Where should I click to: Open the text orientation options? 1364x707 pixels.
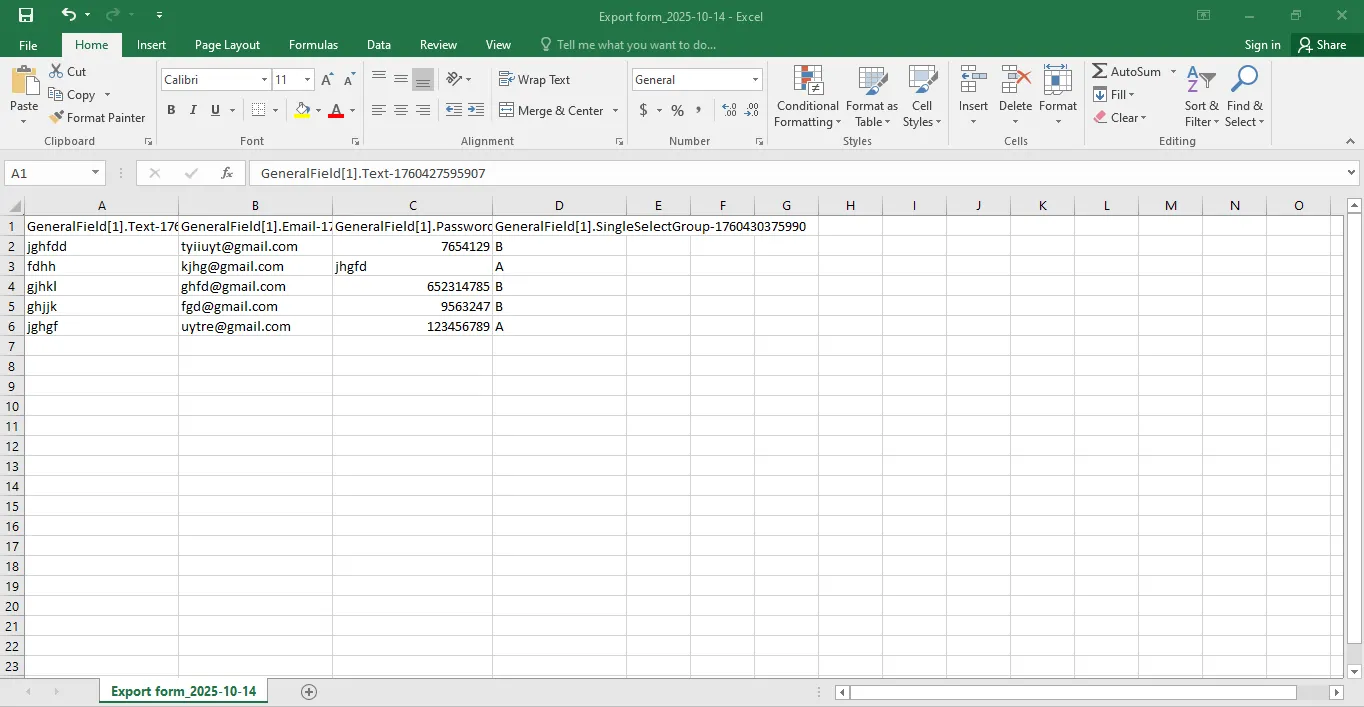tap(458, 79)
